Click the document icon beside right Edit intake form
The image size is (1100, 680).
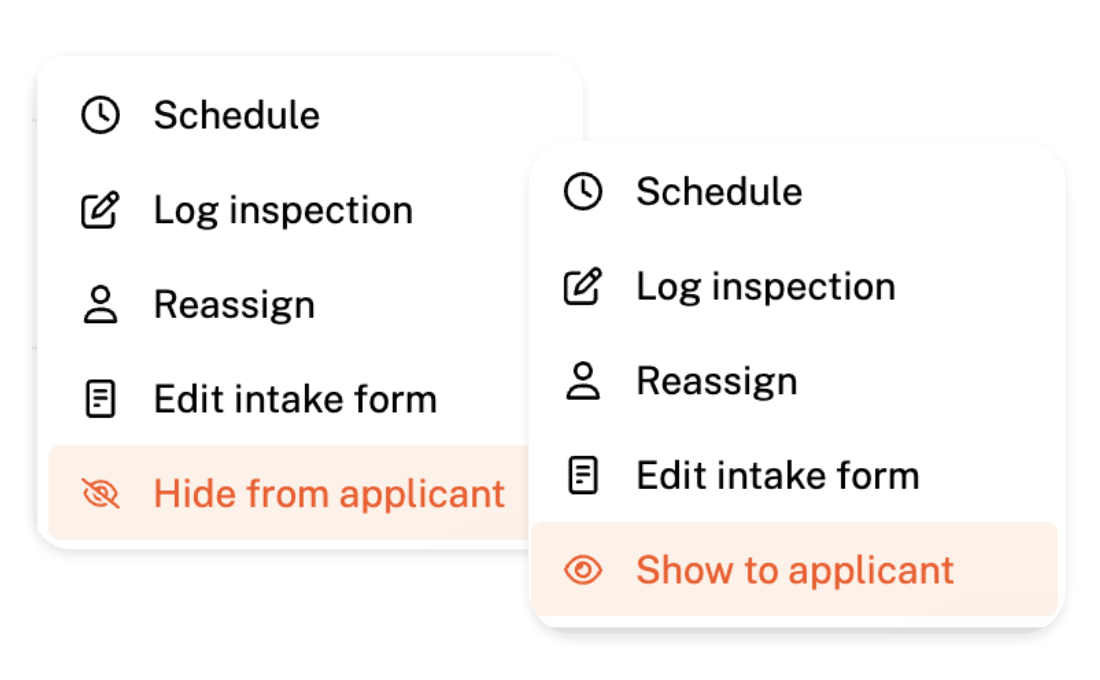pyautogui.click(x=583, y=476)
